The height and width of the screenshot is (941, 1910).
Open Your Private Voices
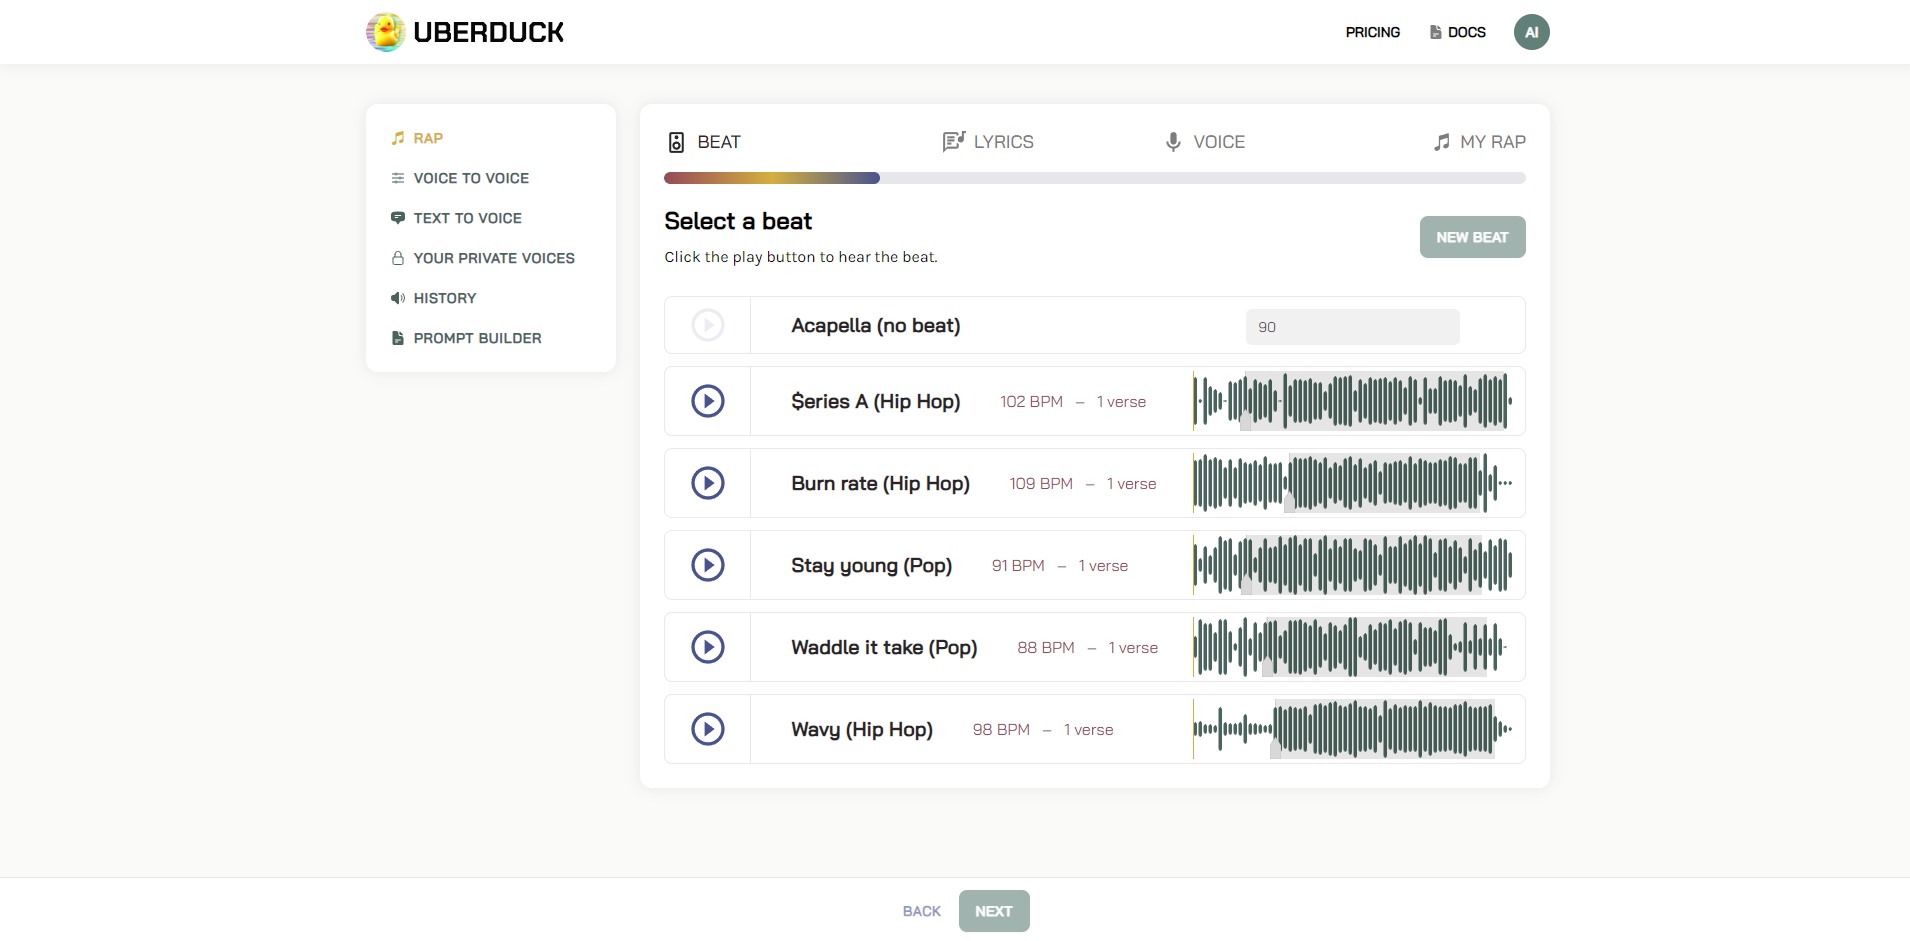pyautogui.click(x=494, y=258)
